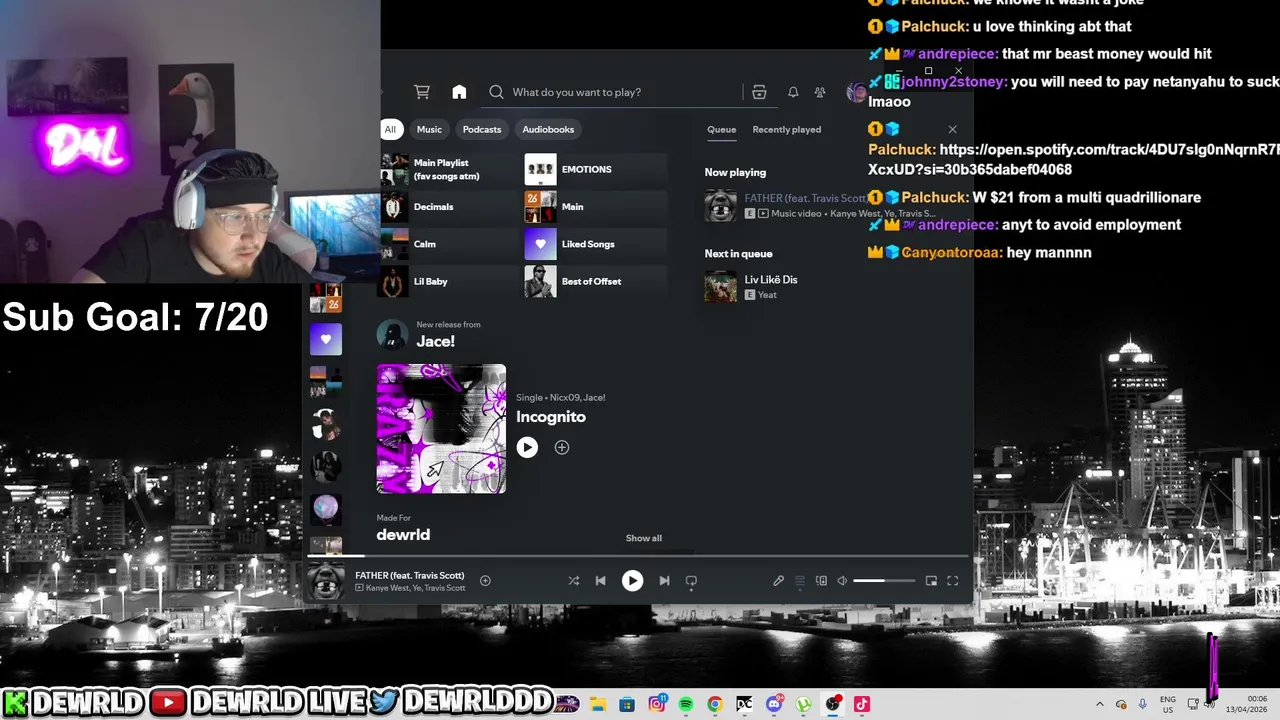Play the Incognito single
The image size is (1280, 720).
pos(527,447)
